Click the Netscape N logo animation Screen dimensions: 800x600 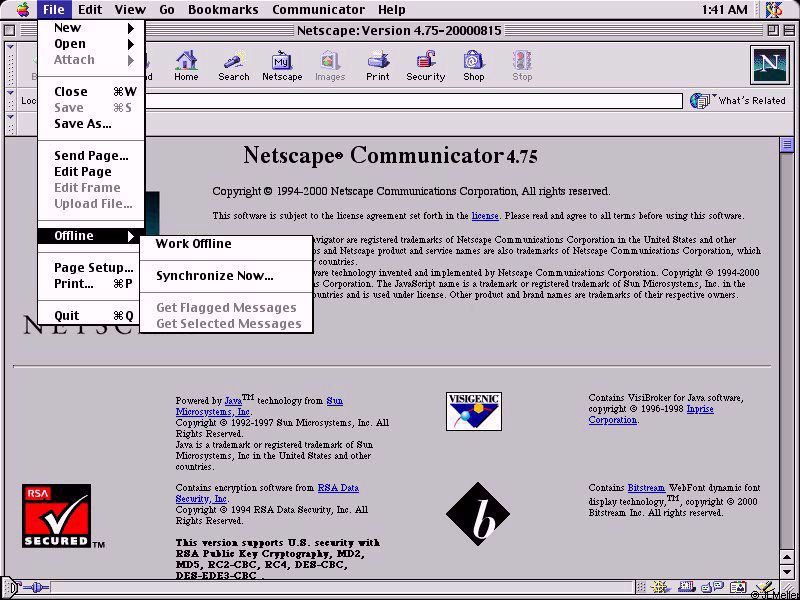coord(769,65)
